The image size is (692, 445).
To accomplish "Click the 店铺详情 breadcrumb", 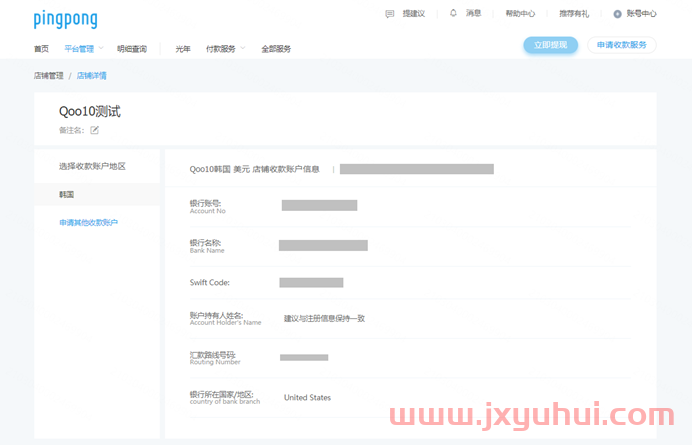I will [x=91, y=75].
